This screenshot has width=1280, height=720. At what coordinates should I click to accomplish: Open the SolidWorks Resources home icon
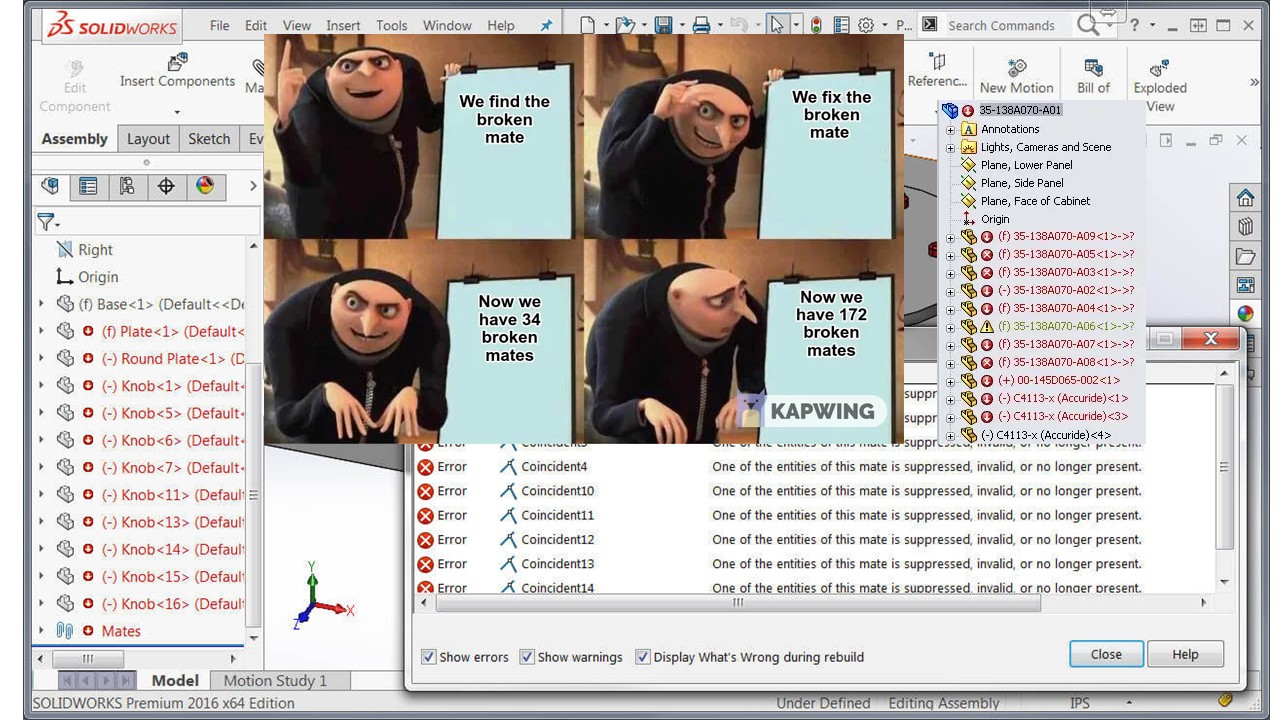(1245, 197)
